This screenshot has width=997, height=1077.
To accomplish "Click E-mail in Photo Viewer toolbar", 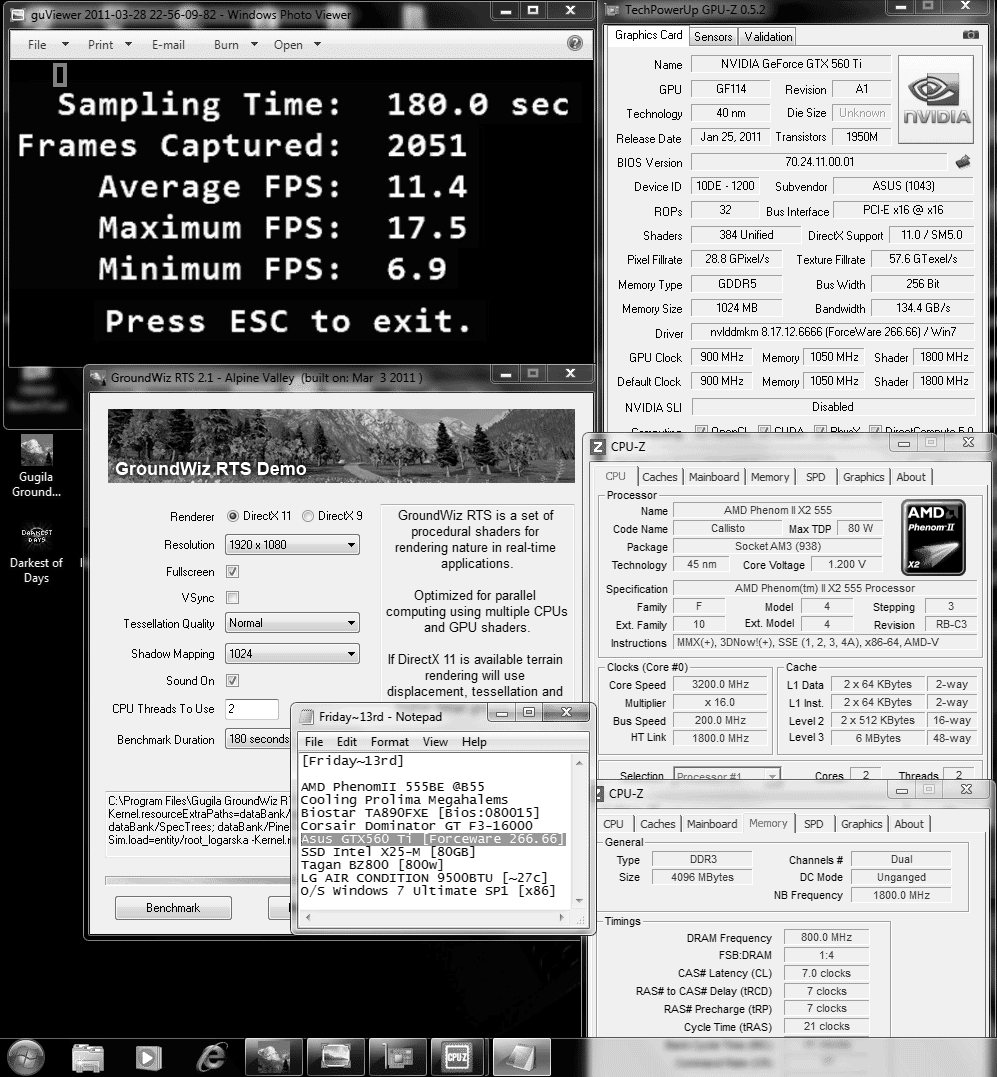I will pyautogui.click(x=168, y=45).
